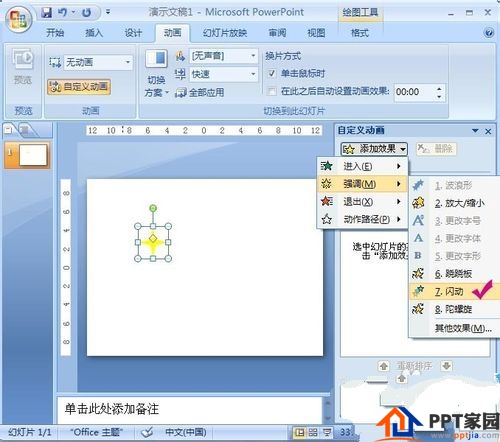The image size is (500, 442).
Task: Open the 添加效果 dropdown button
Action: tap(374, 149)
